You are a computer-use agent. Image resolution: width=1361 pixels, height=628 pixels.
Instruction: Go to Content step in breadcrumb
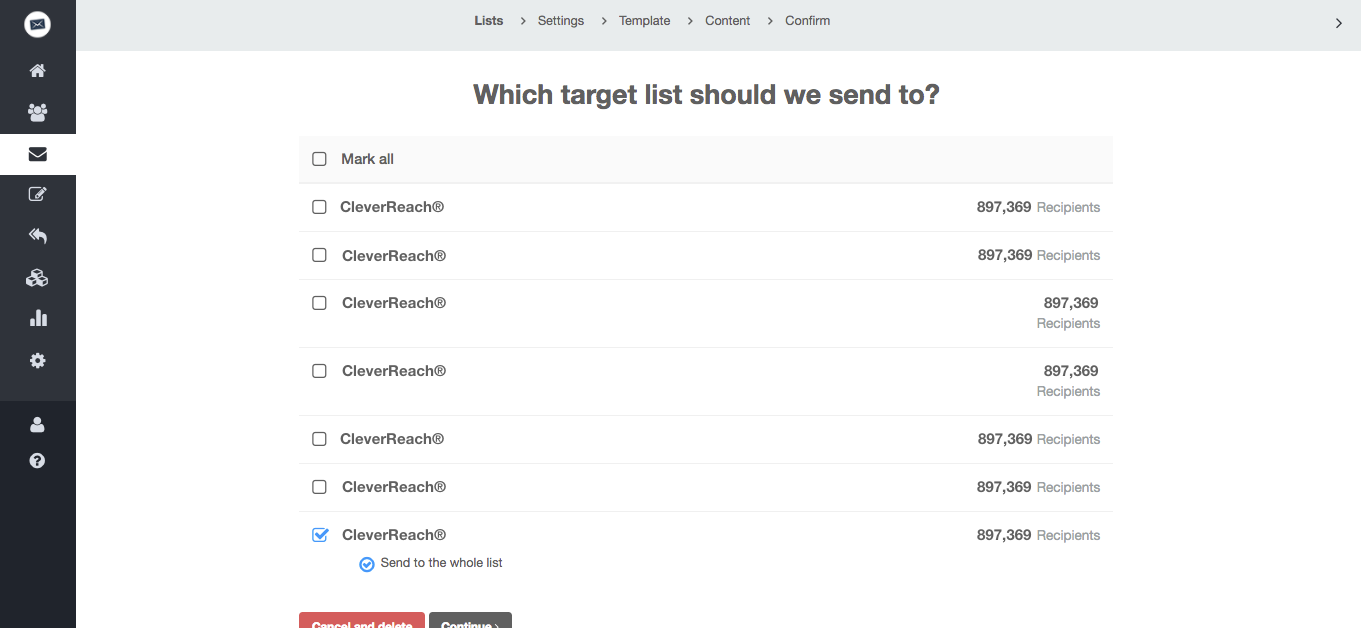(x=728, y=21)
